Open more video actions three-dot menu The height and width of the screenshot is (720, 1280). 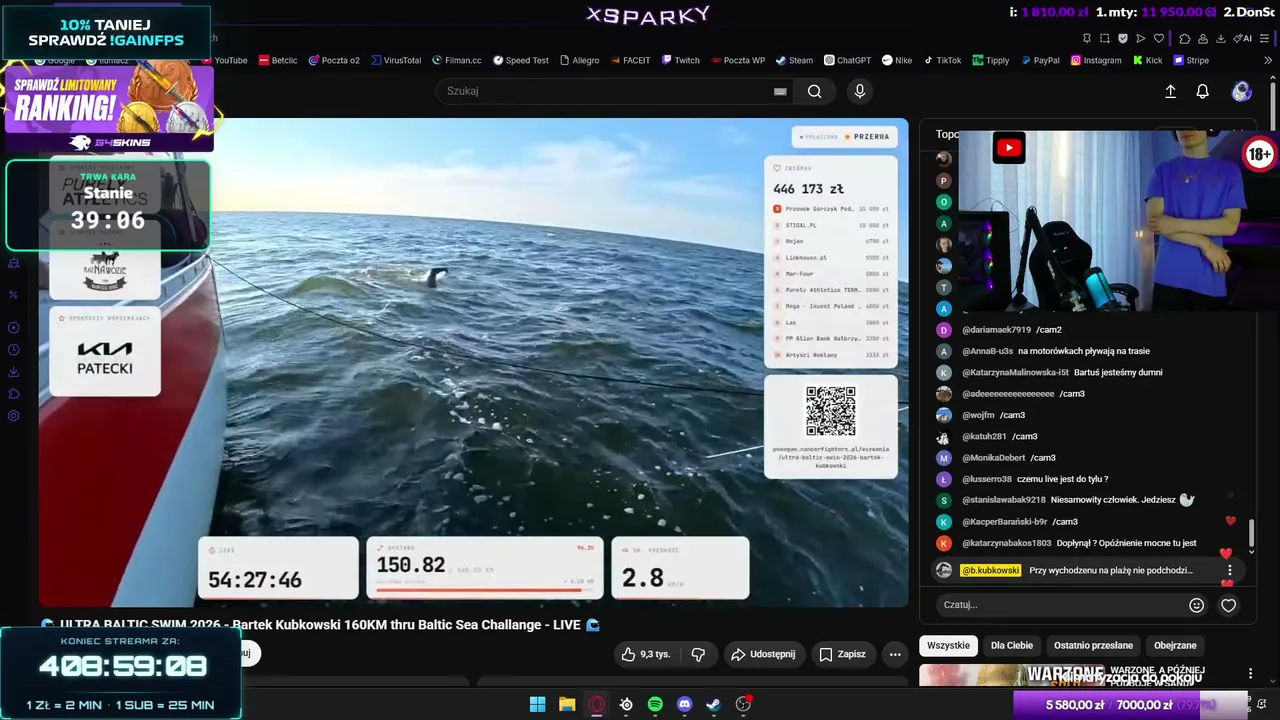pyautogui.click(x=895, y=654)
